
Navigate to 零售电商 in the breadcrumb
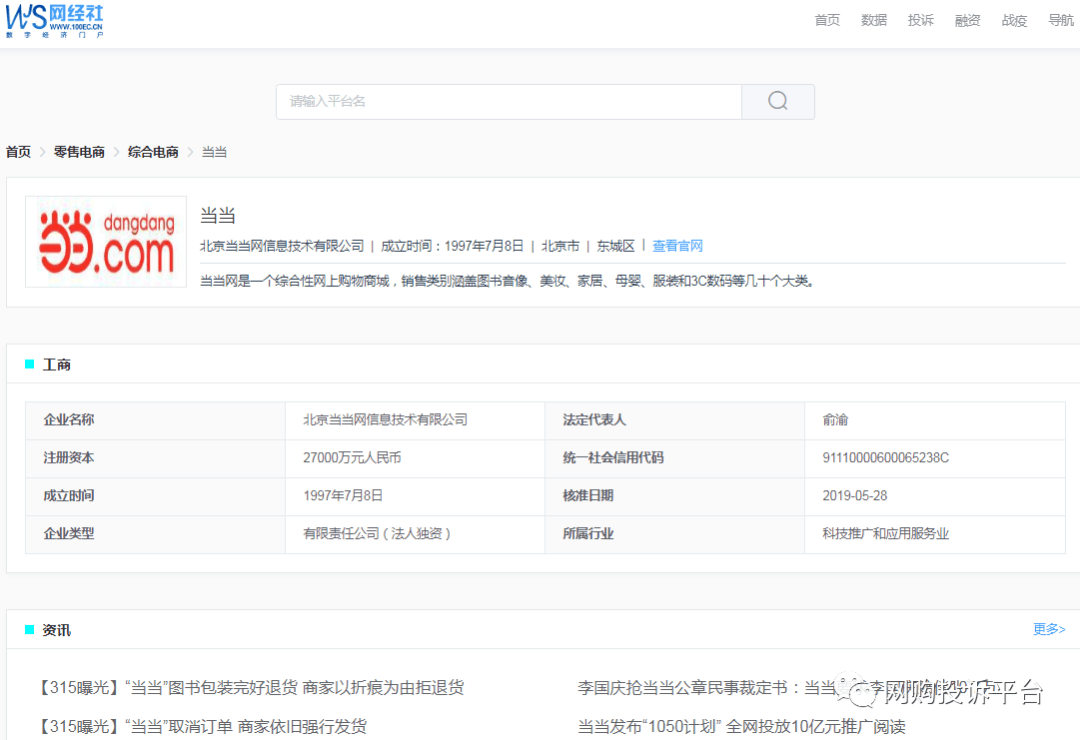(x=79, y=151)
